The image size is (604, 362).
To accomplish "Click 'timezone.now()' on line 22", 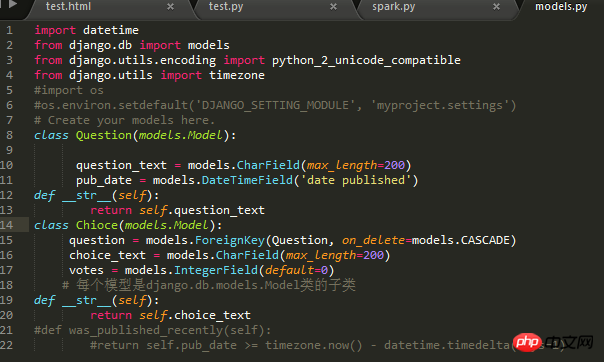I will [x=314, y=345].
